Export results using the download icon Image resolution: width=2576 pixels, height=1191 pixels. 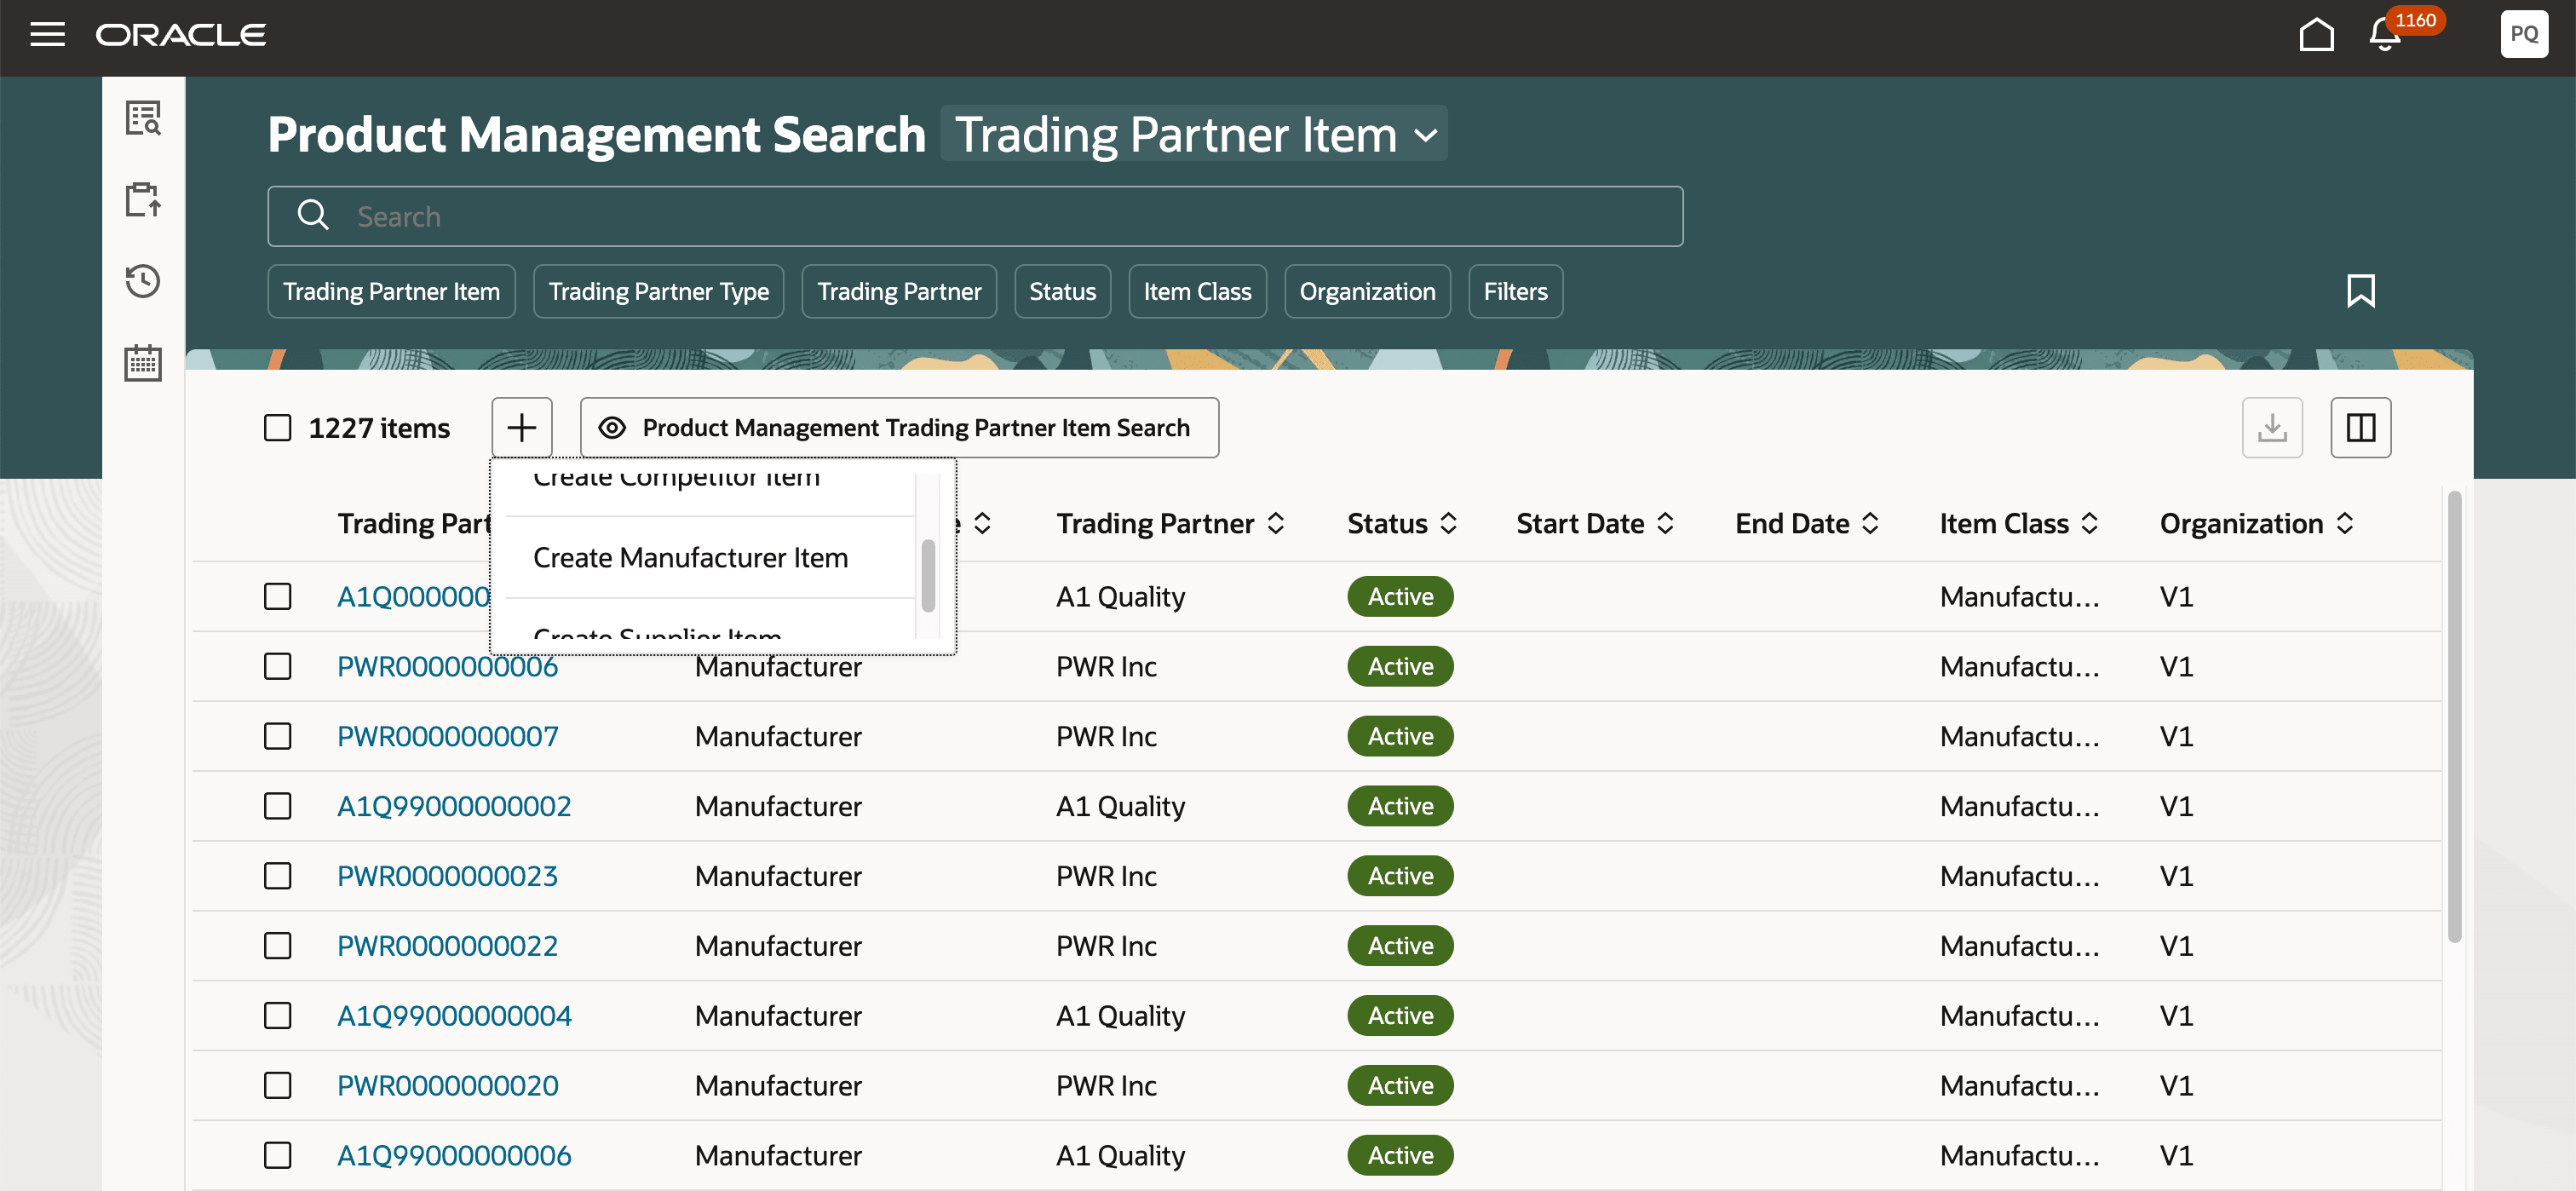2272,427
